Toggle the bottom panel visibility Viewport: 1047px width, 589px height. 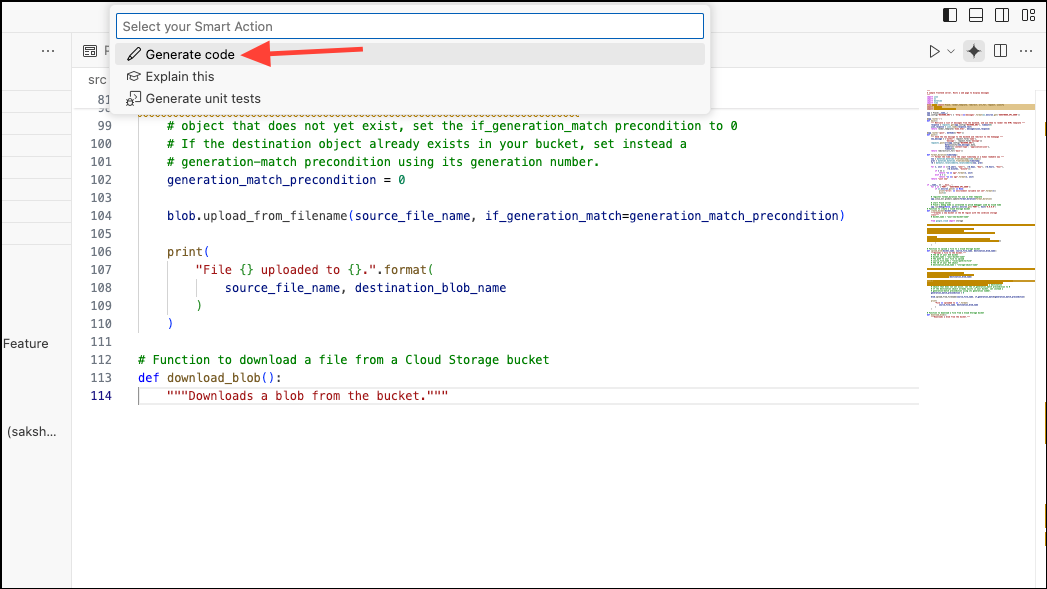[974, 14]
